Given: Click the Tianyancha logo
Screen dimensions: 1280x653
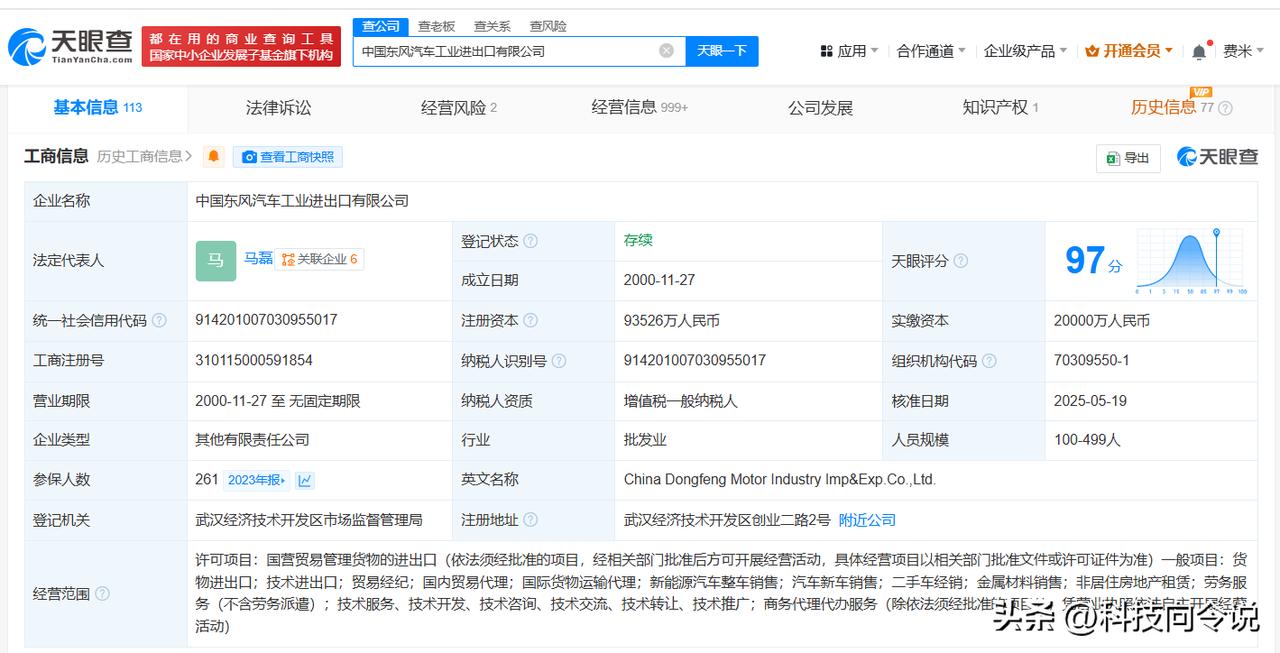Looking at the screenshot, I should [70, 46].
